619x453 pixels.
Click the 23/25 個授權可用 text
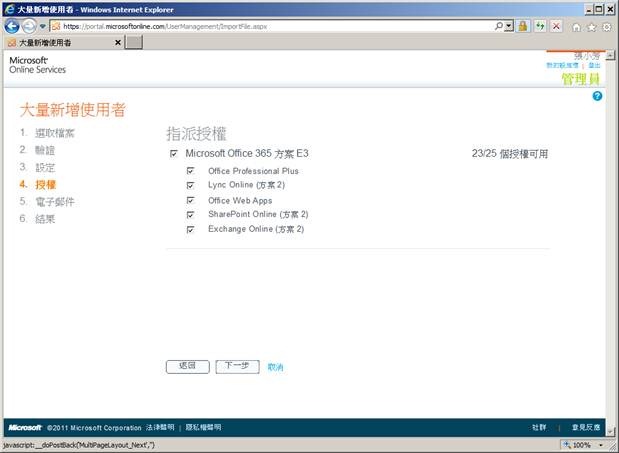[510, 153]
